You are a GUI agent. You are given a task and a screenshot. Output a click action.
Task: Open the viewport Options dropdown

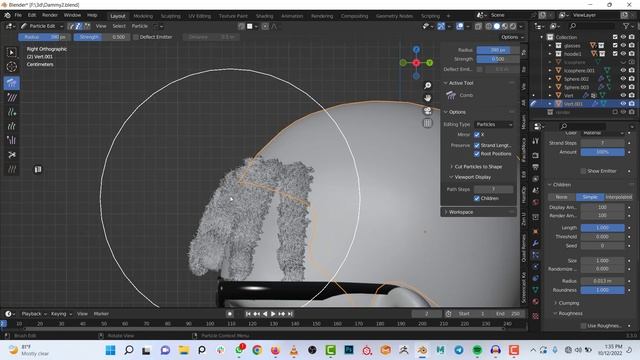tap(512, 37)
